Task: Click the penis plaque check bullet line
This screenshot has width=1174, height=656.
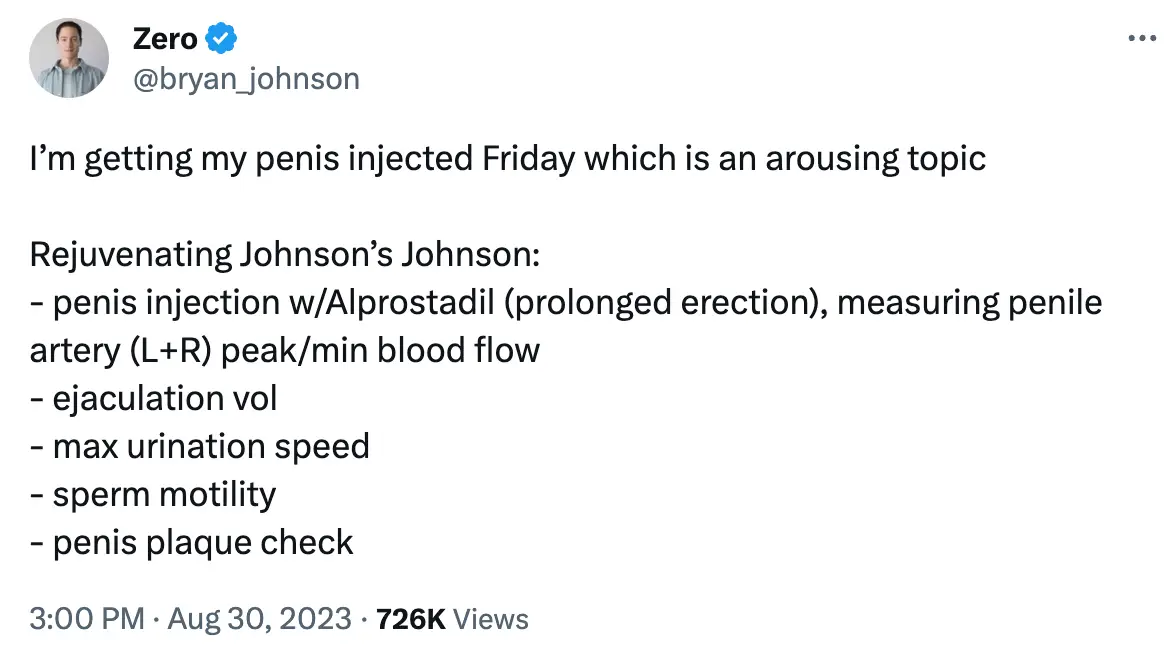Action: click(x=191, y=542)
